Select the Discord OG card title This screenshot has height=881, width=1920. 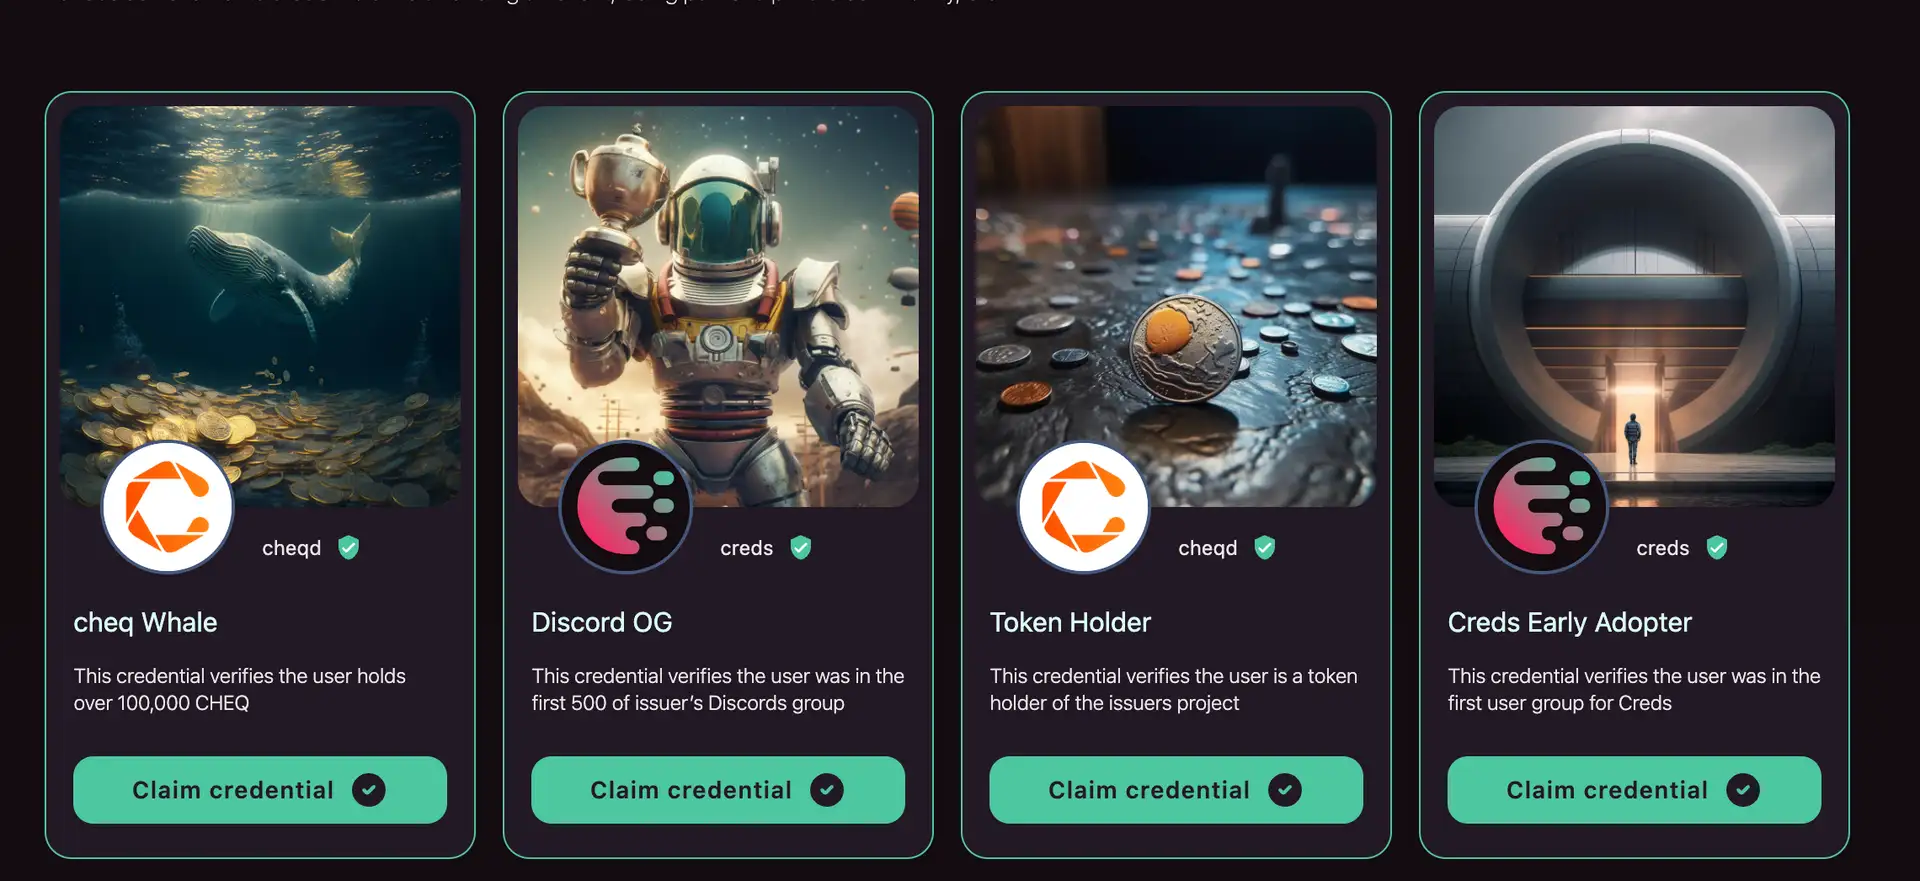(x=602, y=622)
